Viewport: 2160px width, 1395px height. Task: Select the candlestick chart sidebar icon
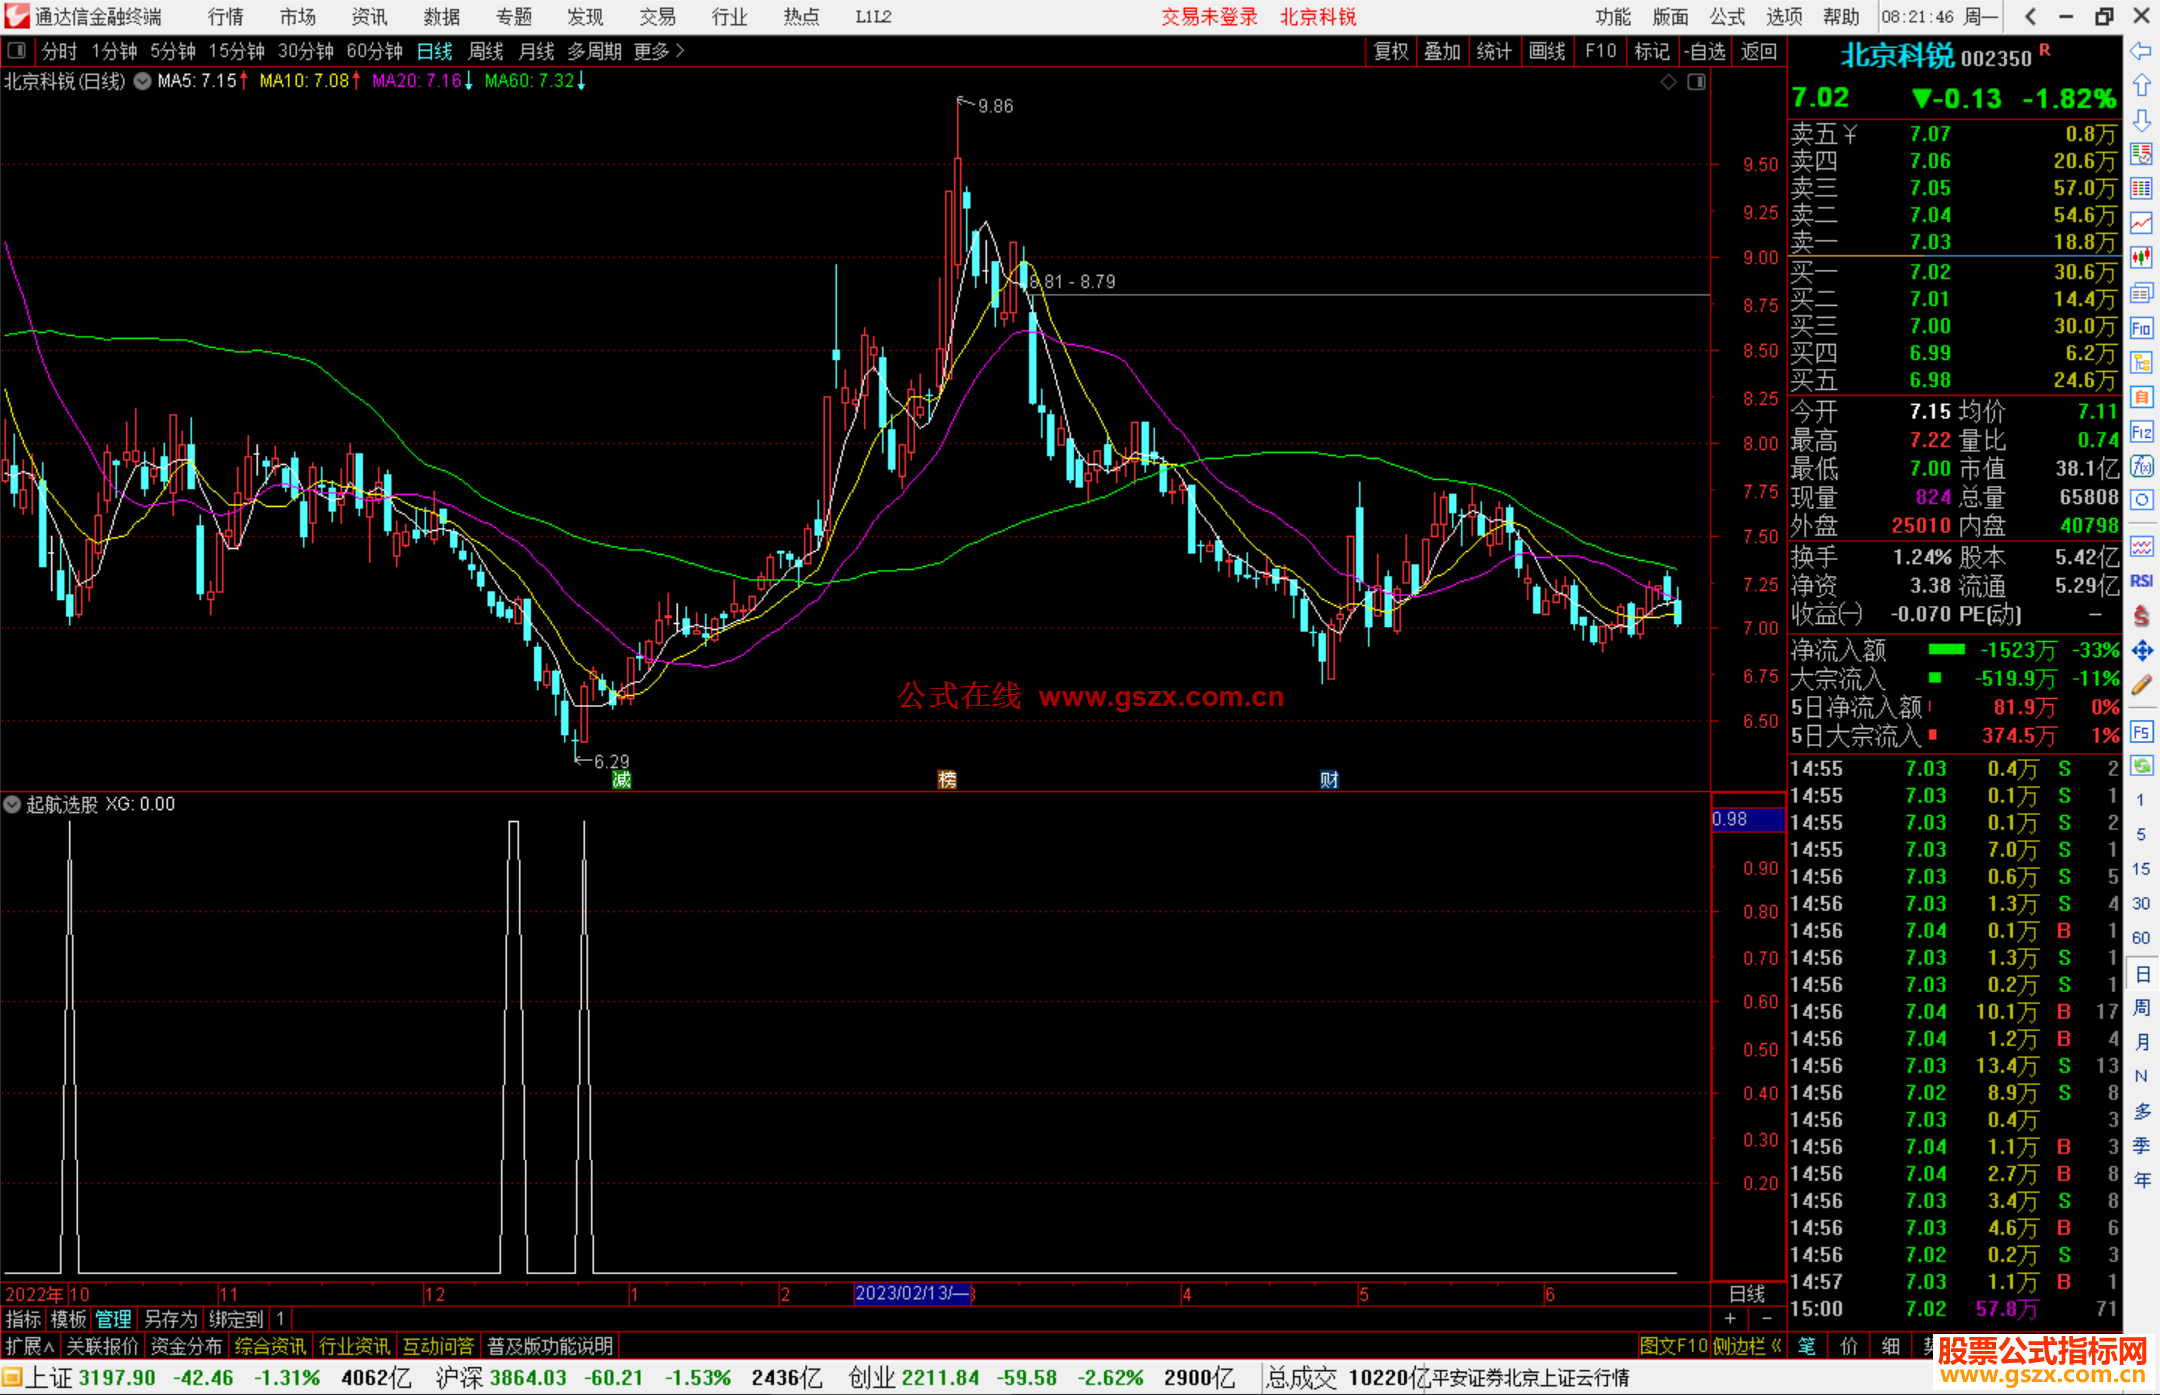[2141, 257]
